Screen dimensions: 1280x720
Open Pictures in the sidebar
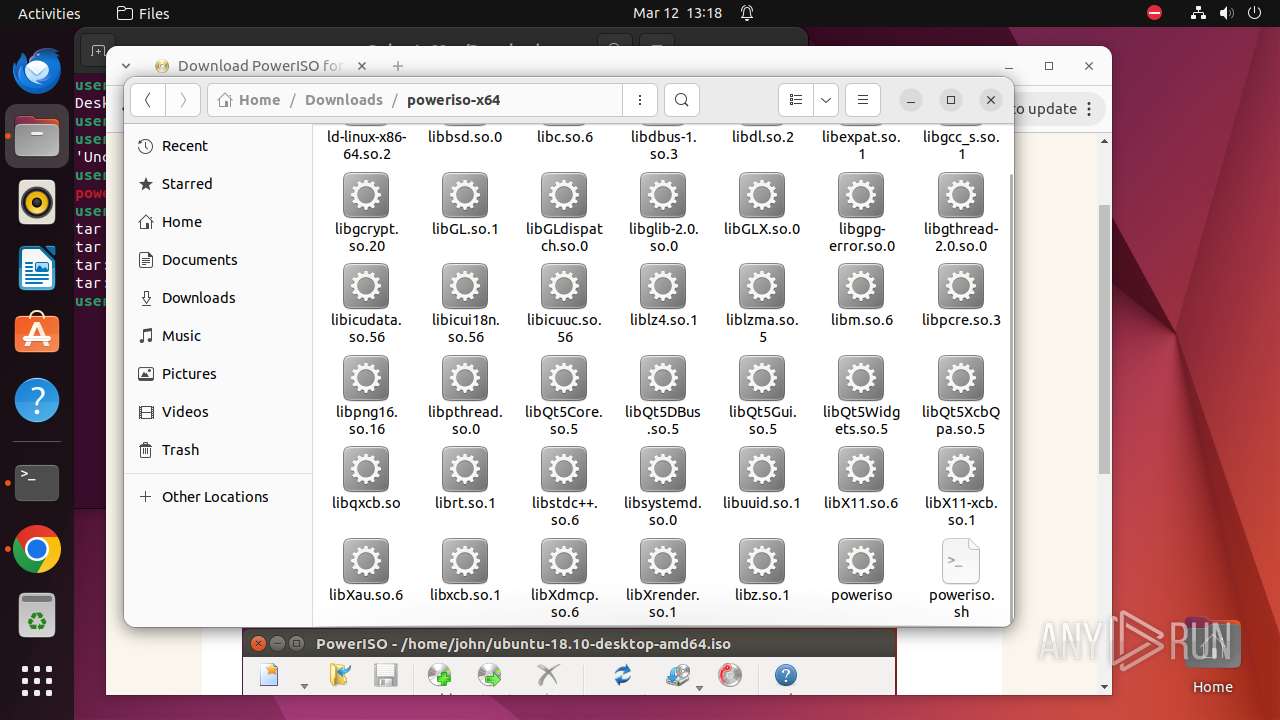coord(218,374)
